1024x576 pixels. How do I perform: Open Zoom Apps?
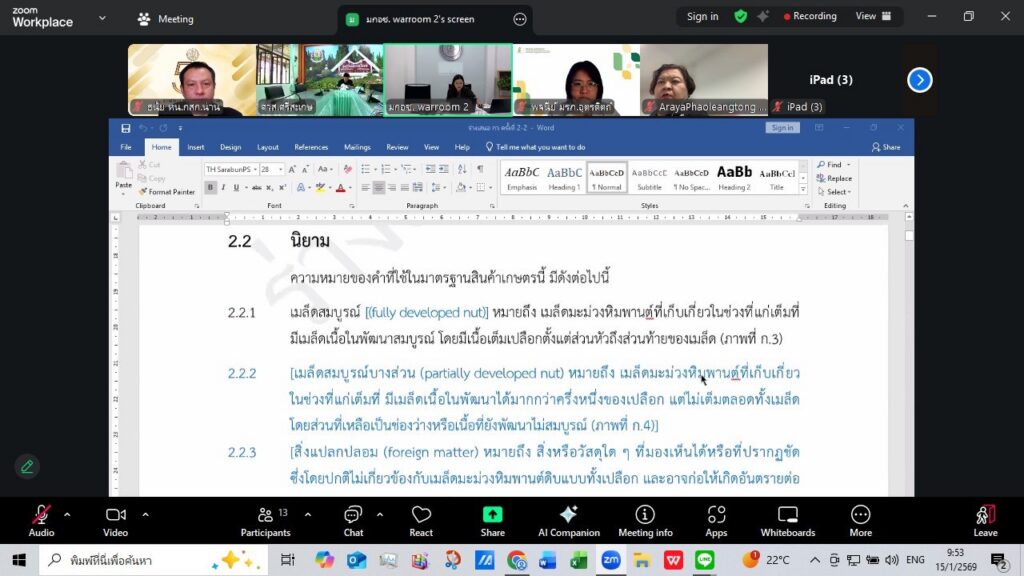click(716, 520)
